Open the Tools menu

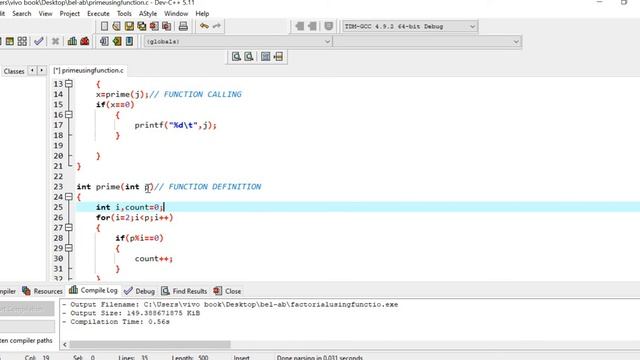click(124, 13)
